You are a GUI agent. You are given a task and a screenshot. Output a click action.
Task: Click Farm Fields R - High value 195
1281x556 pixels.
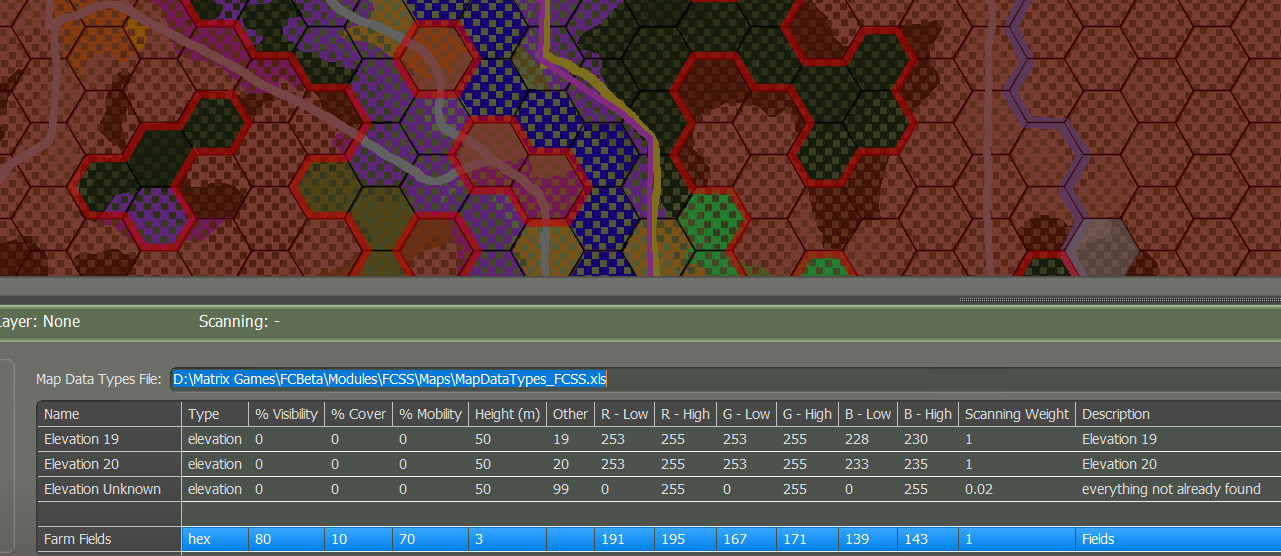[x=686, y=539]
